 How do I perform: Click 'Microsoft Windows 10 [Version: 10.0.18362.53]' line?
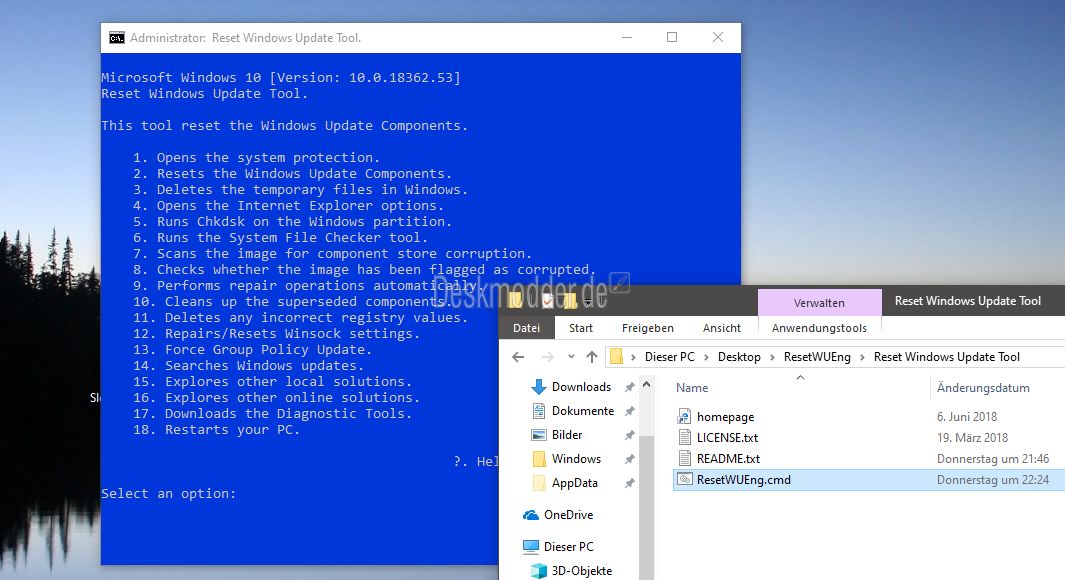[281, 77]
